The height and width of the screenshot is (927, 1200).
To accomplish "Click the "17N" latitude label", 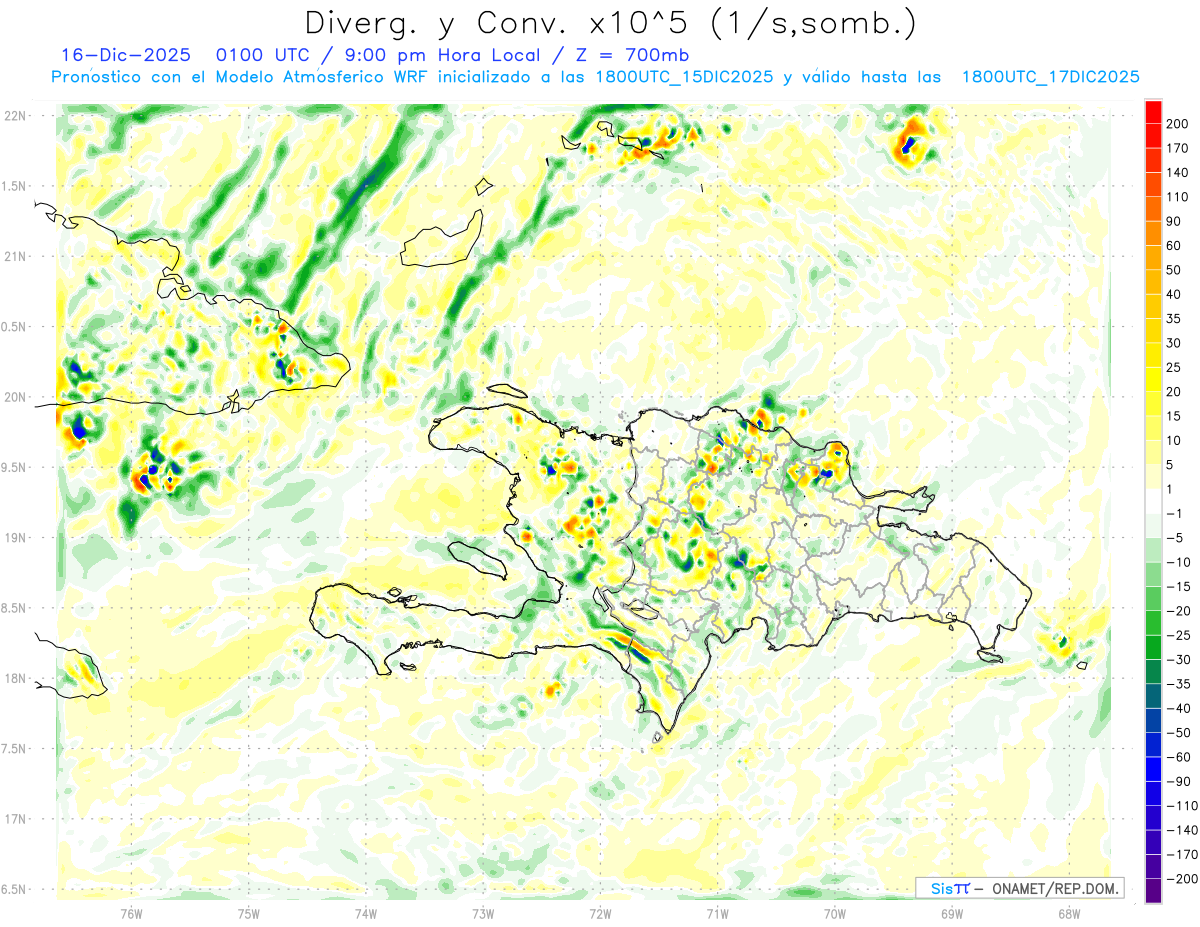I will 15,819.
